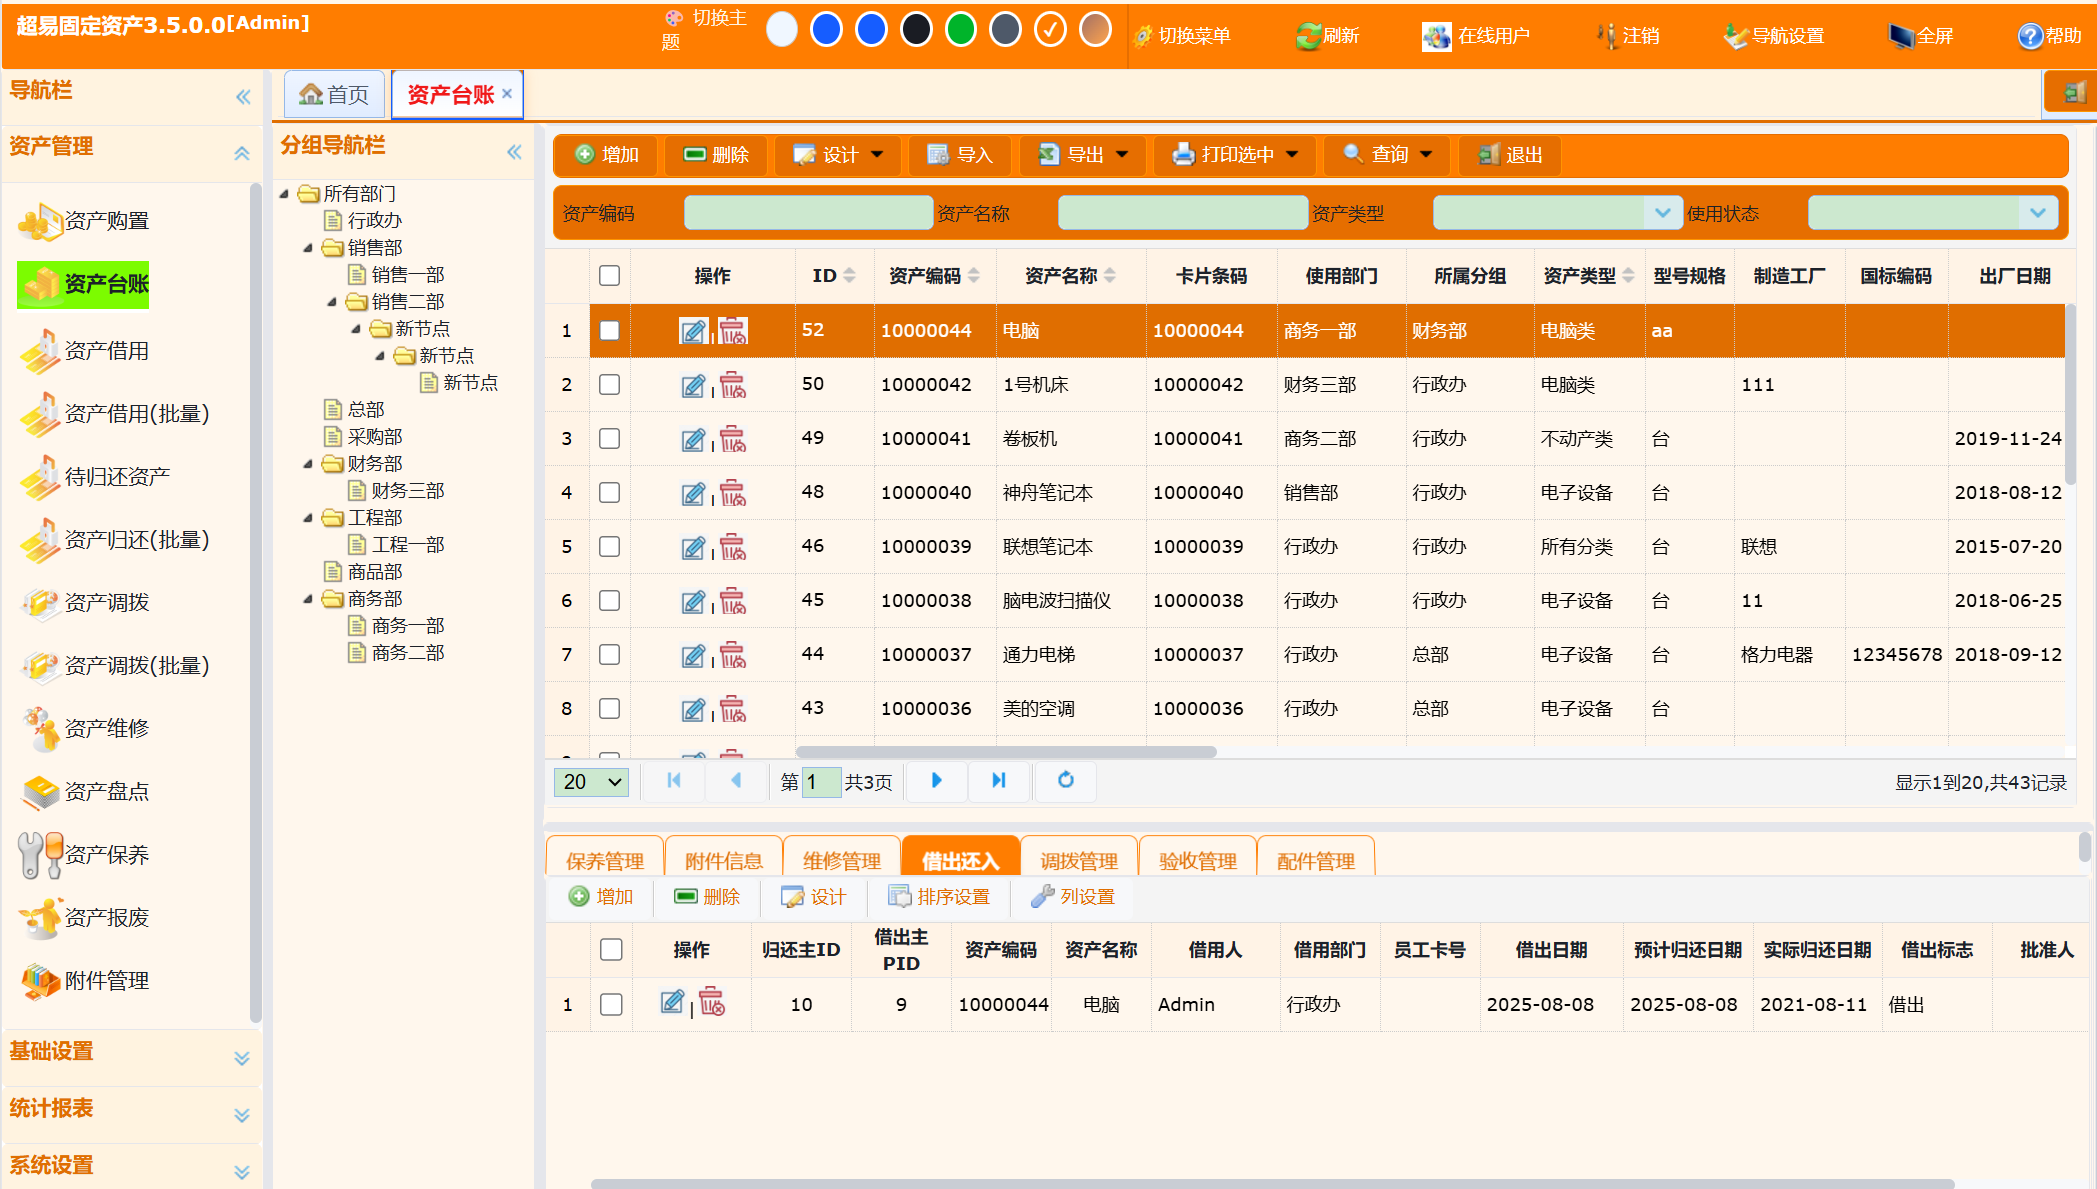Open the 导出 dropdown menu
Viewport: 2097px width, 1189px height.
click(x=1082, y=155)
